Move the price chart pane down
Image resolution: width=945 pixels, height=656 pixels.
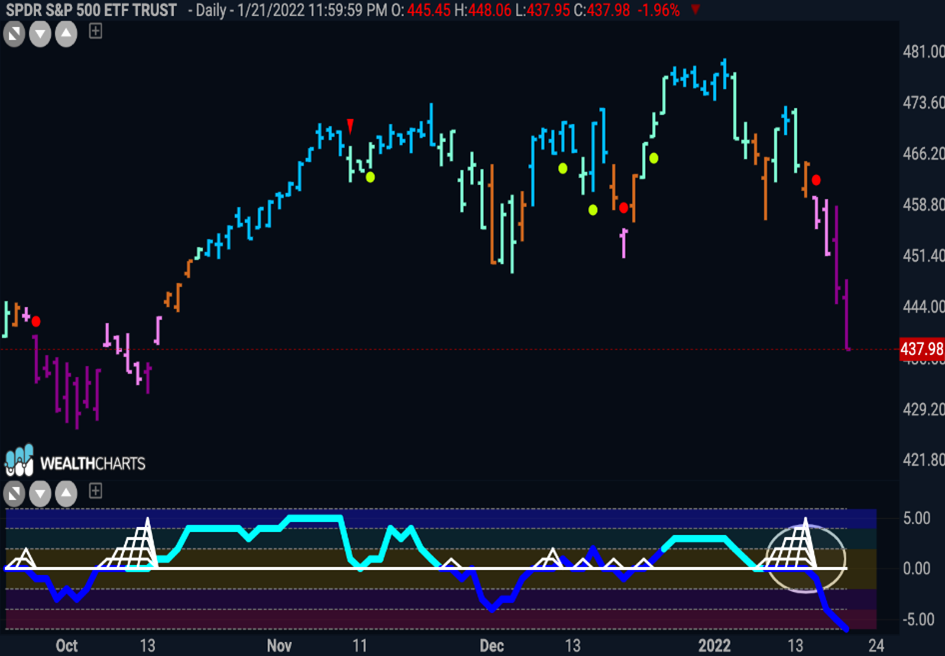(x=40, y=34)
